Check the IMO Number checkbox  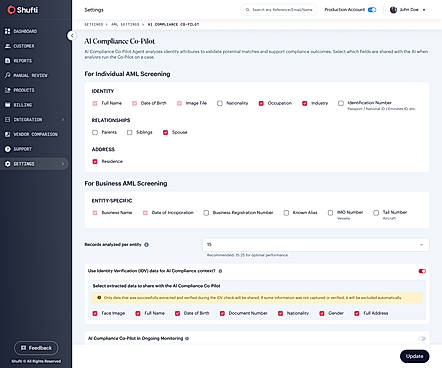(x=330, y=213)
